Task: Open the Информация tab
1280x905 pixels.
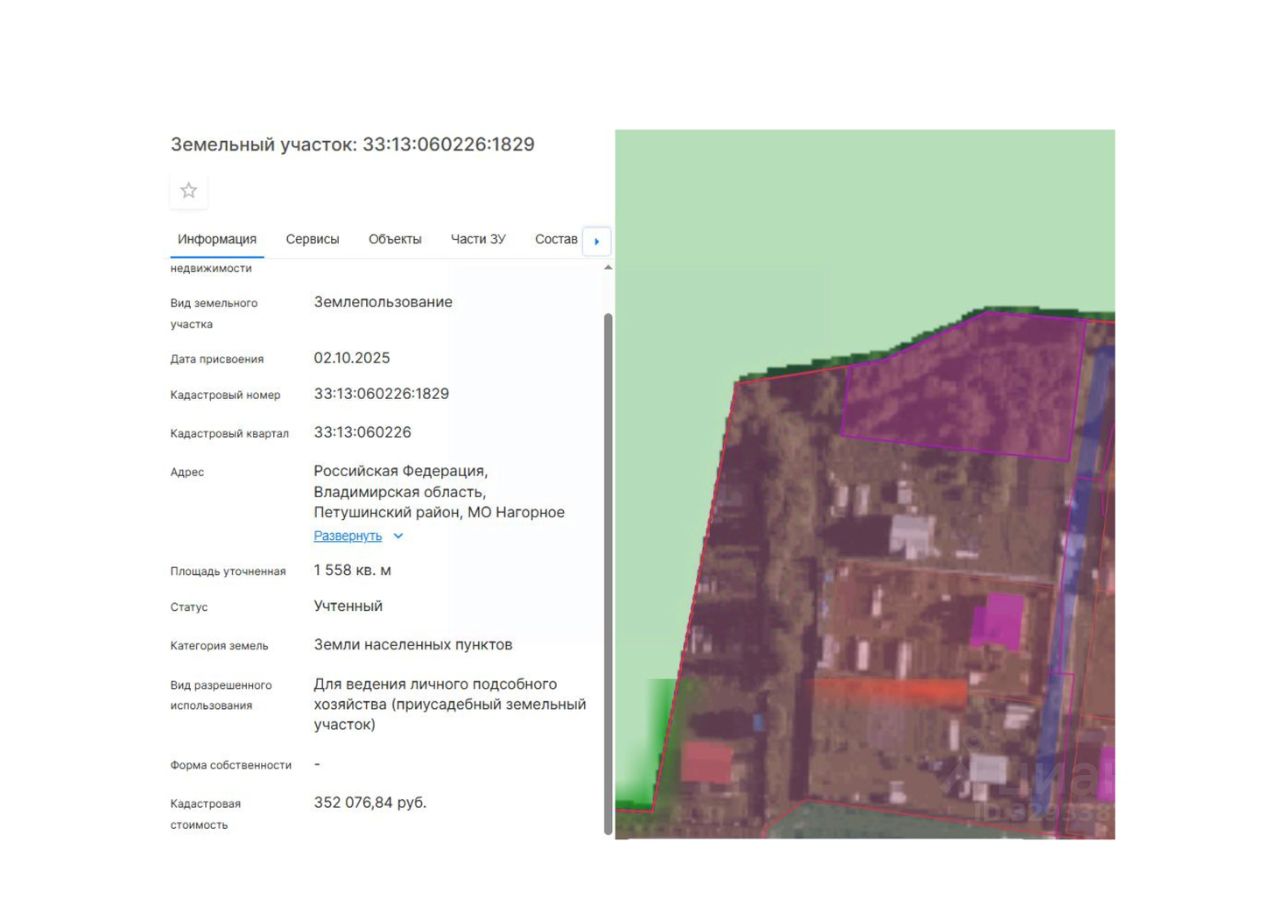Action: click(217, 239)
